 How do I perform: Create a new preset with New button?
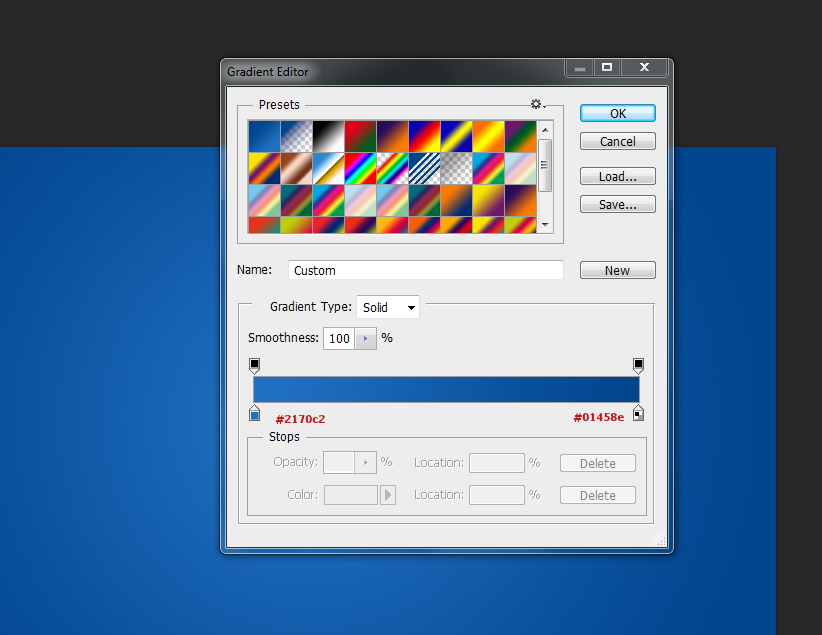coord(617,270)
